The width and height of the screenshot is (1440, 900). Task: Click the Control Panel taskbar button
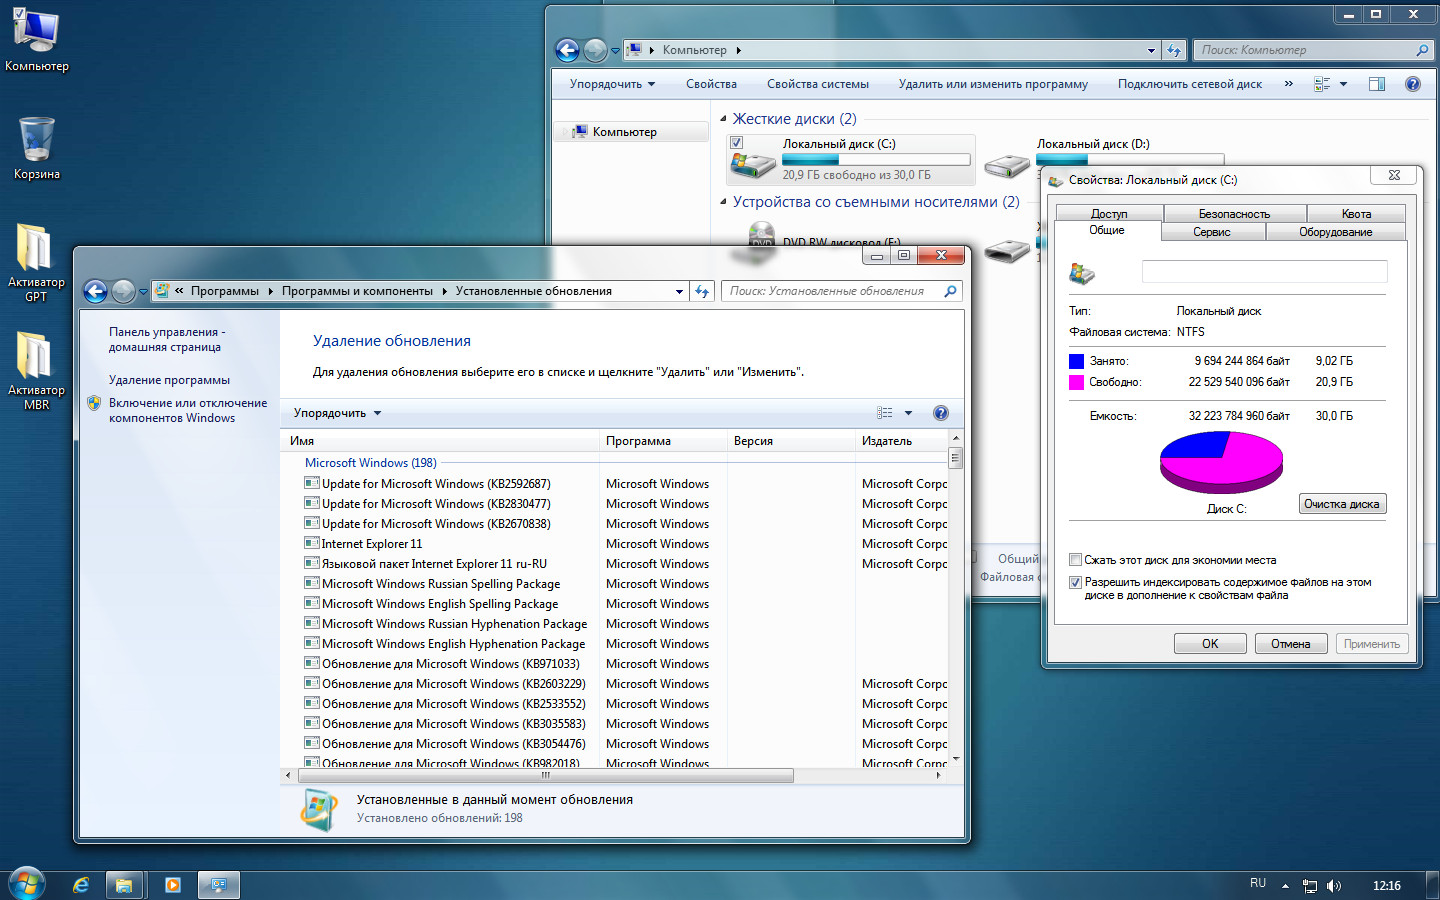pos(219,885)
